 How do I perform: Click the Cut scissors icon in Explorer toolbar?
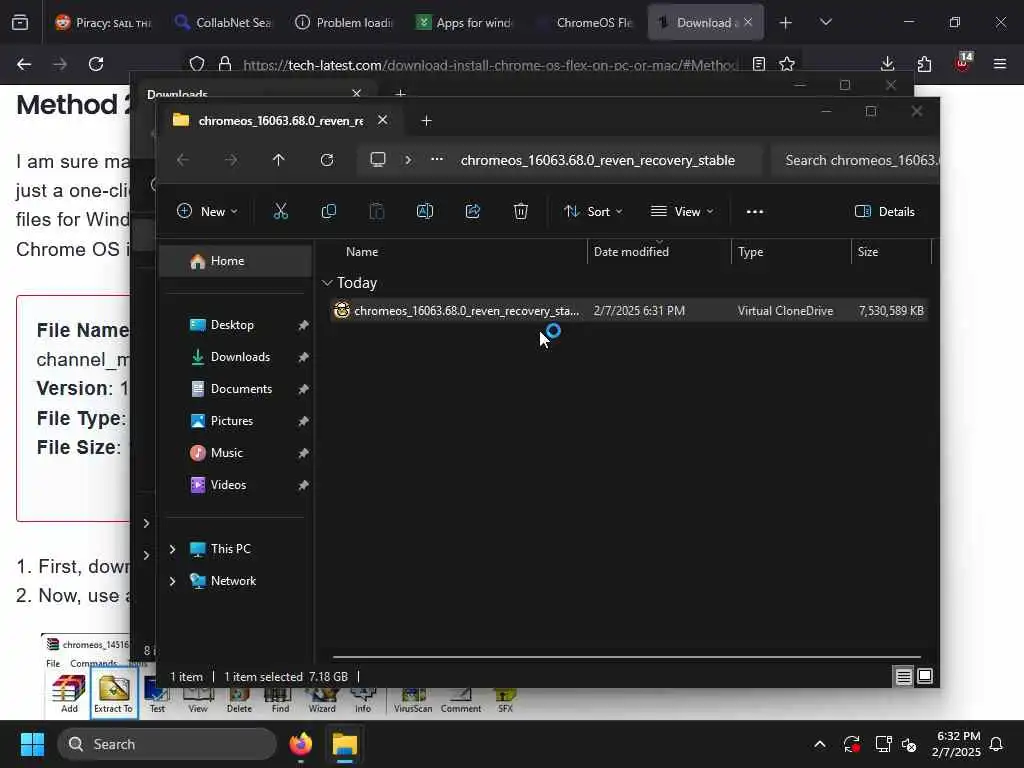pos(280,212)
